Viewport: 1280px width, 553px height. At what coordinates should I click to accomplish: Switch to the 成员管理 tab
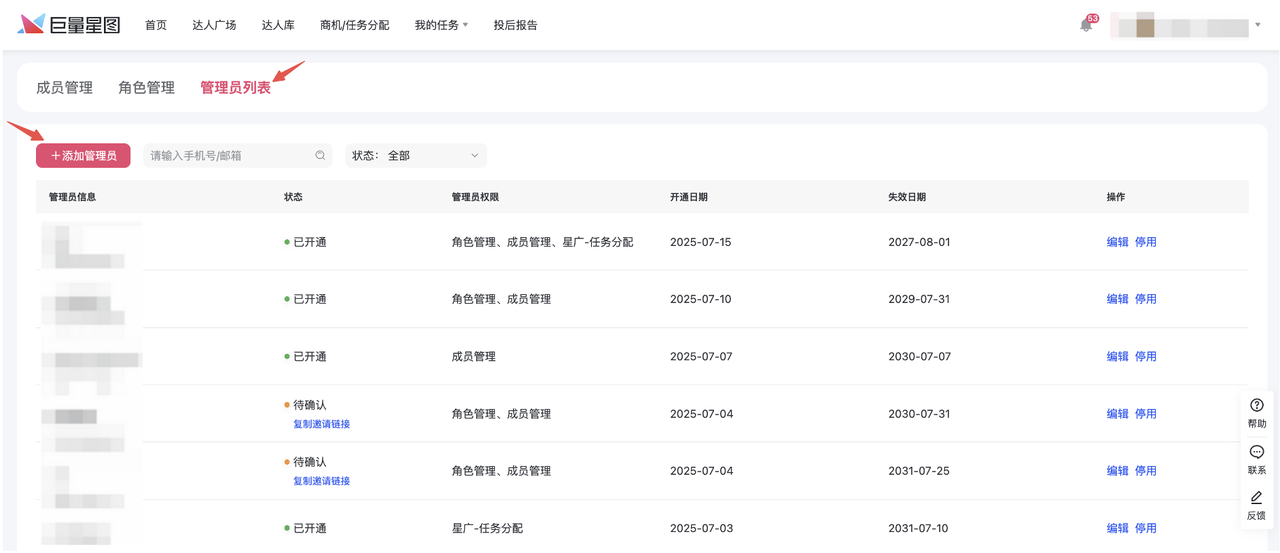(64, 88)
